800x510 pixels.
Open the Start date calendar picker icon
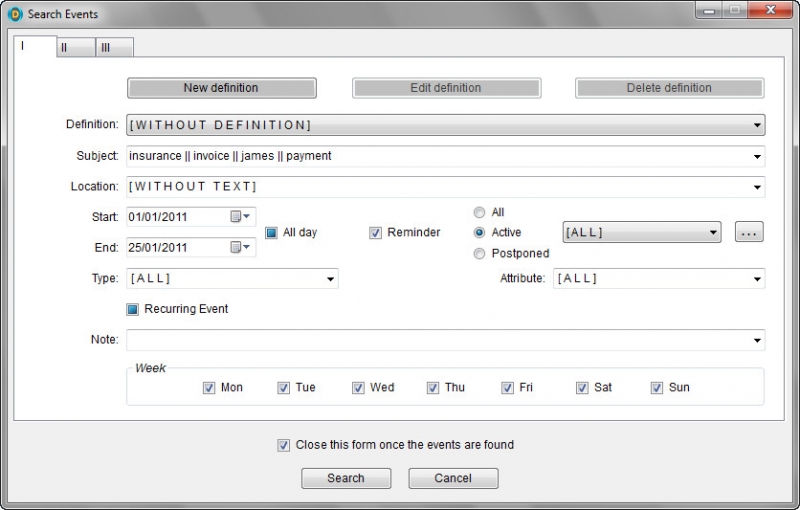pyautogui.click(x=240, y=217)
